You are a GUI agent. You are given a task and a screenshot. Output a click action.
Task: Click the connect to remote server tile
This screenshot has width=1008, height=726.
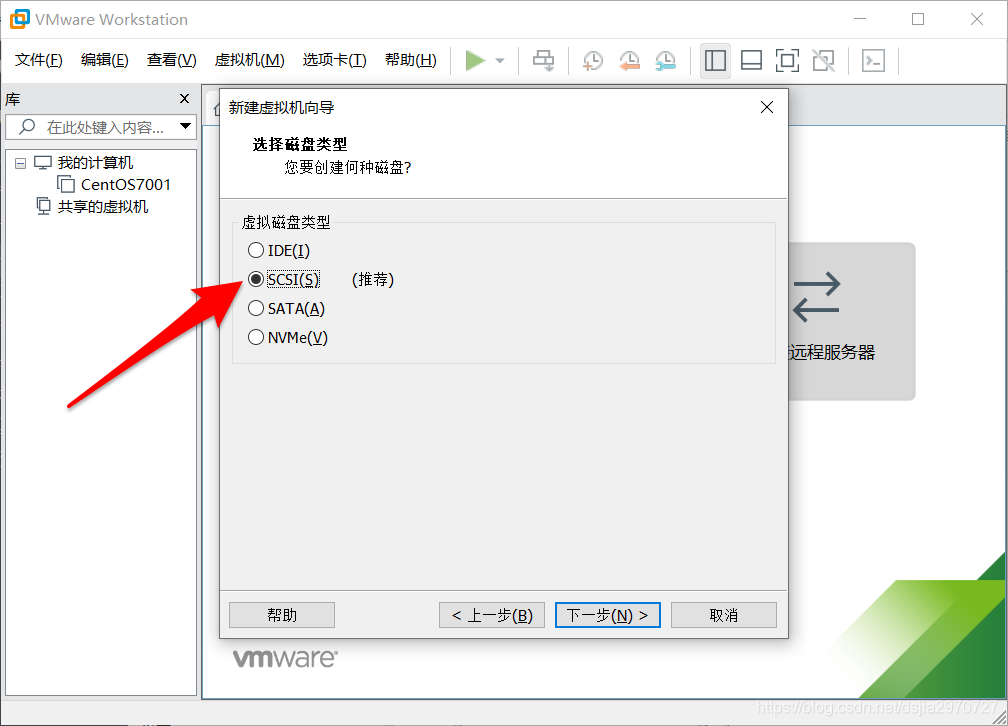point(851,321)
